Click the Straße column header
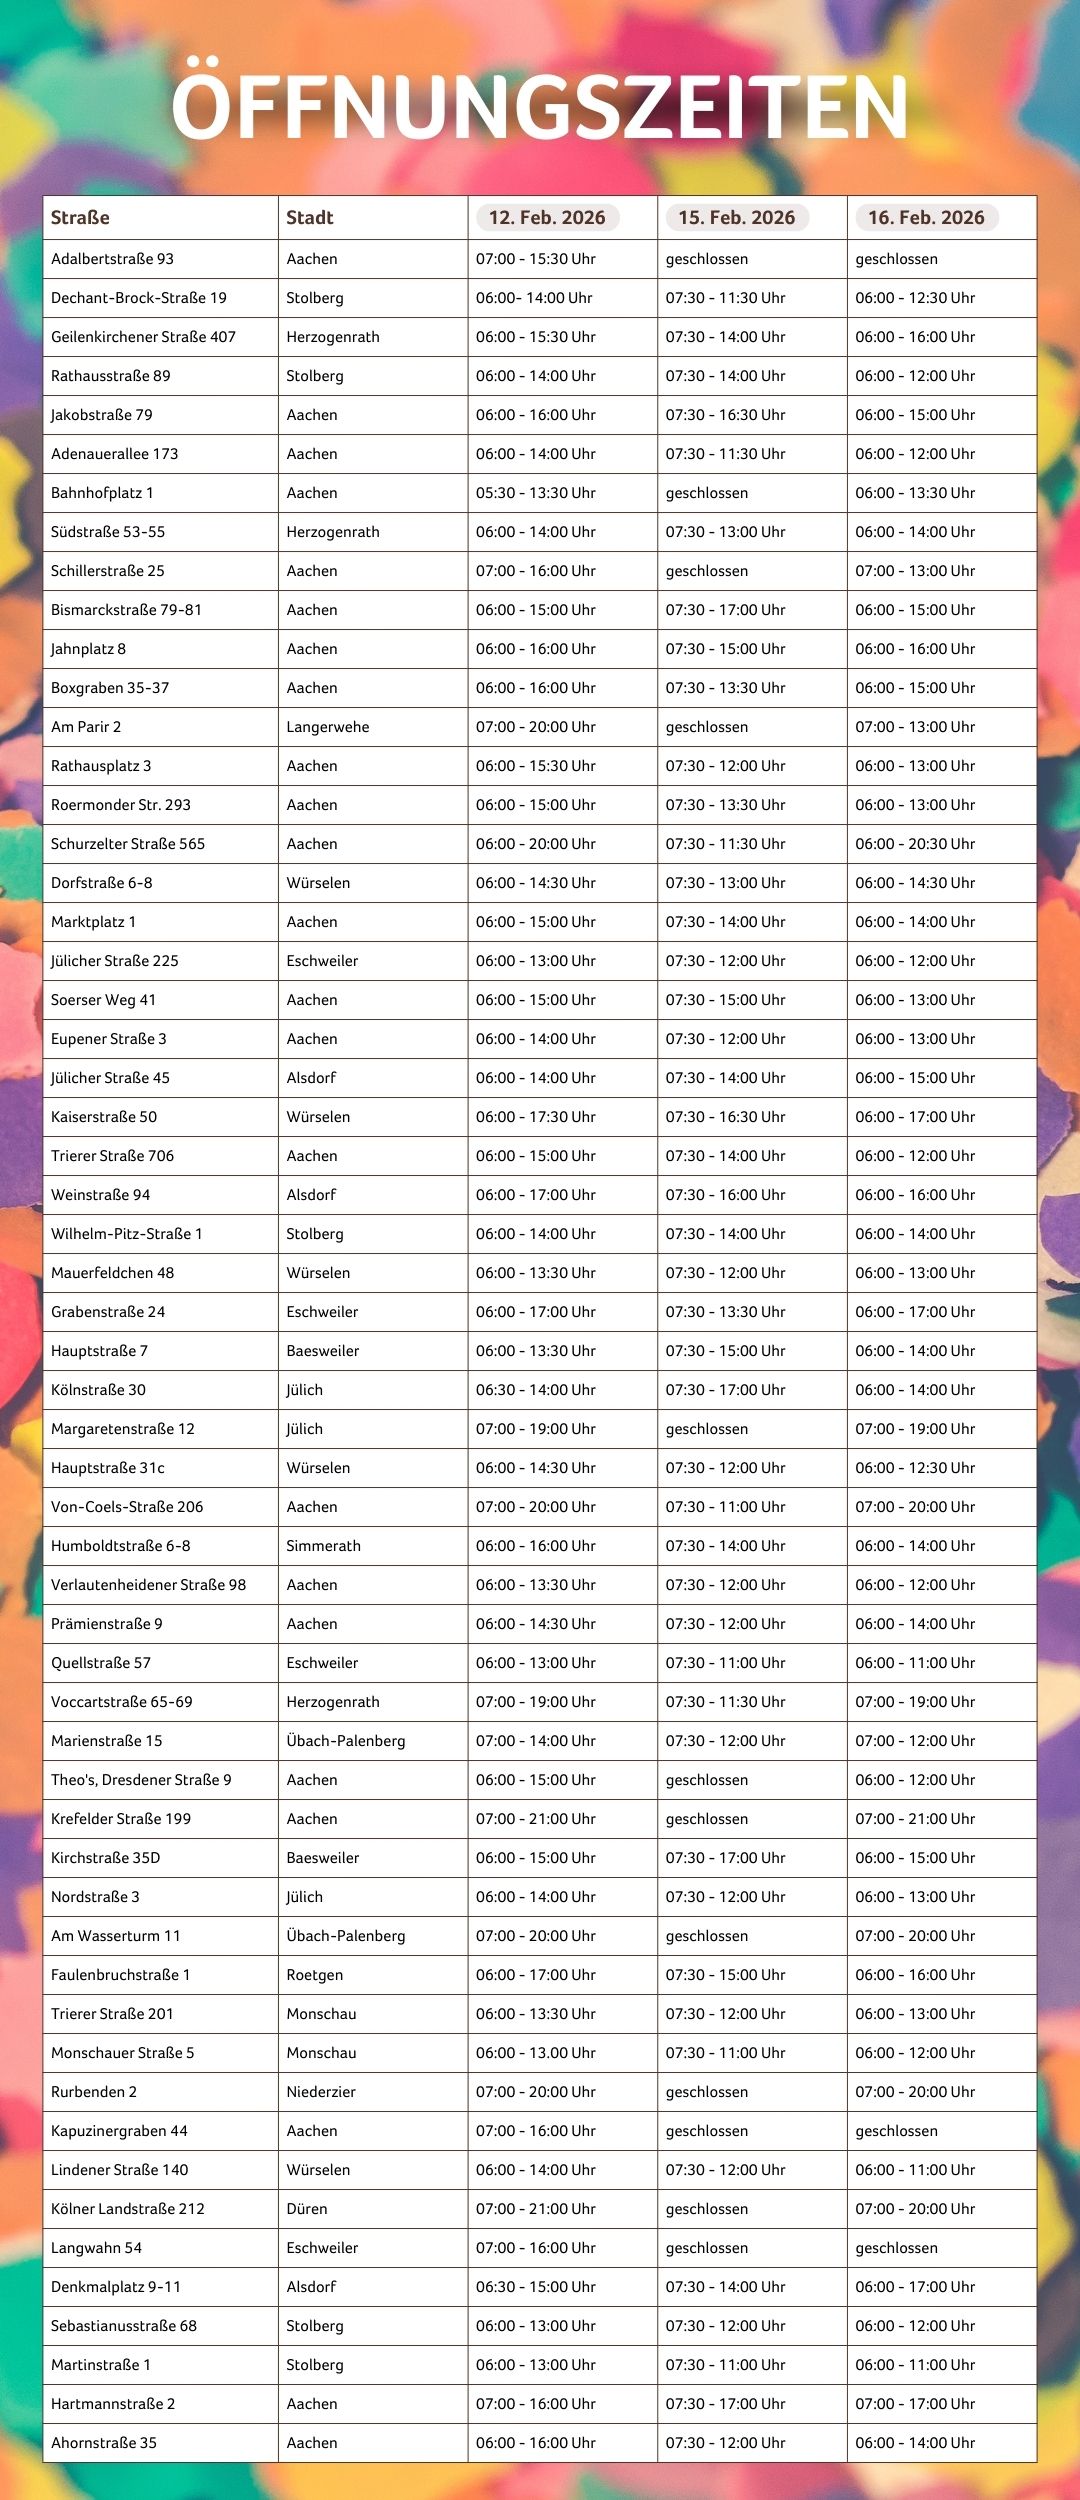Image resolution: width=1080 pixels, height=2500 pixels. click(x=80, y=217)
